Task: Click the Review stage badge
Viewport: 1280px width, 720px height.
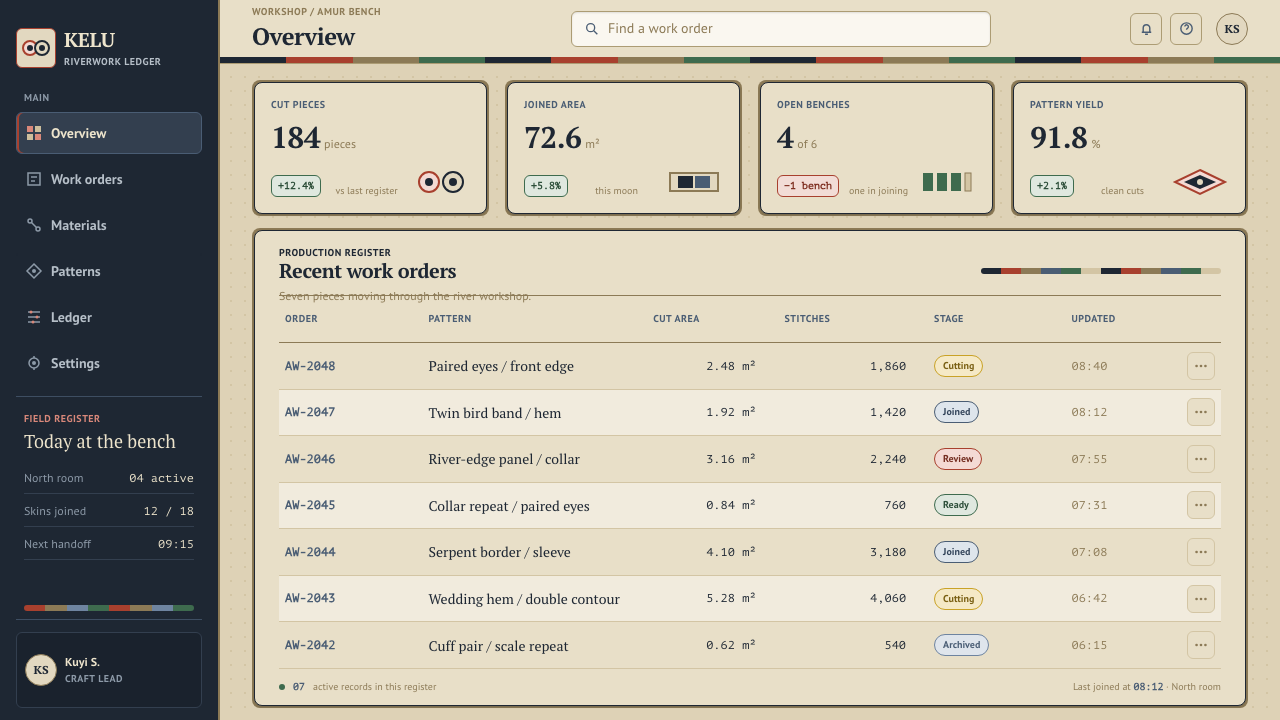Action: point(958,459)
